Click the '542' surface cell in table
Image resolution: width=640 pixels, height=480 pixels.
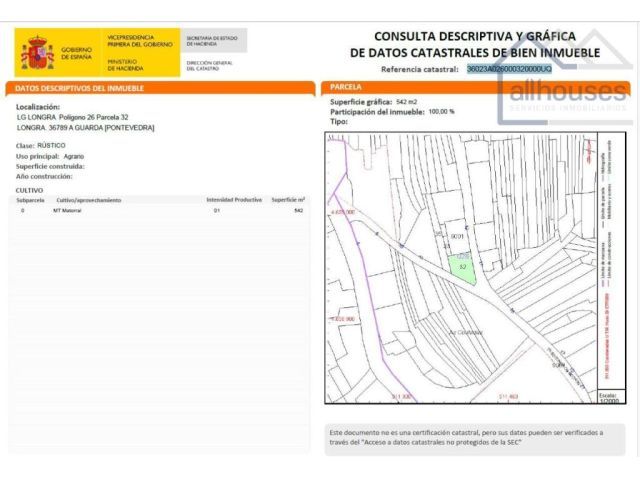298,211
